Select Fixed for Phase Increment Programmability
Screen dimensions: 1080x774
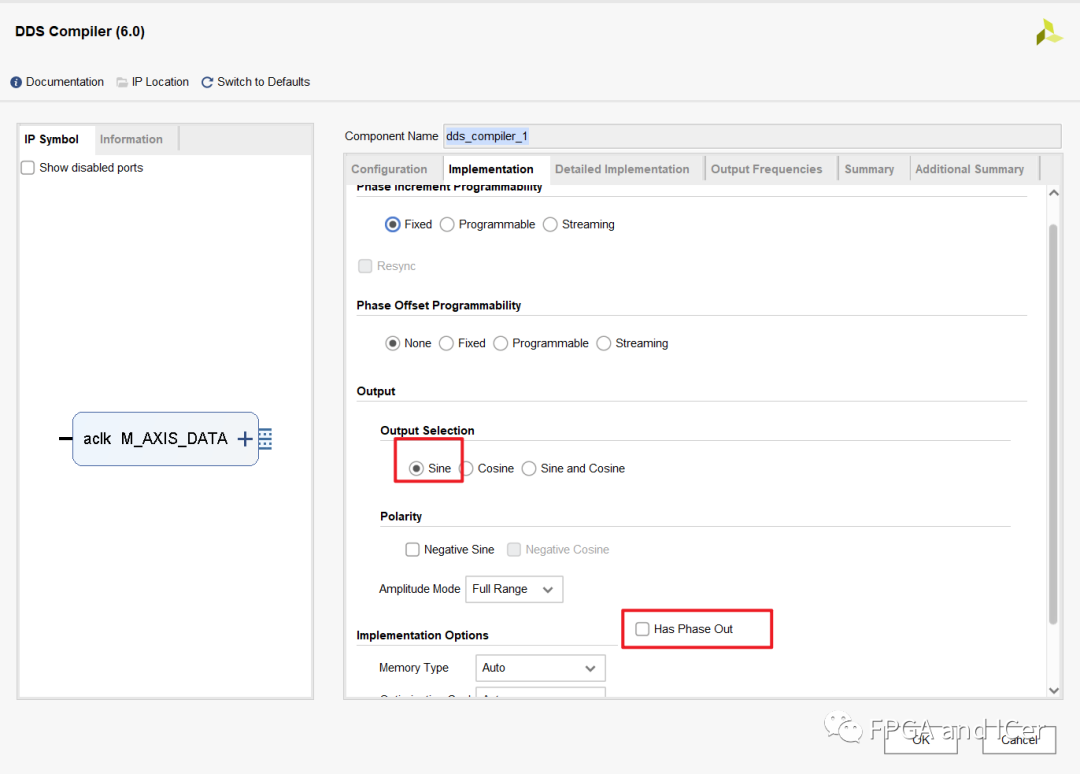coord(393,224)
